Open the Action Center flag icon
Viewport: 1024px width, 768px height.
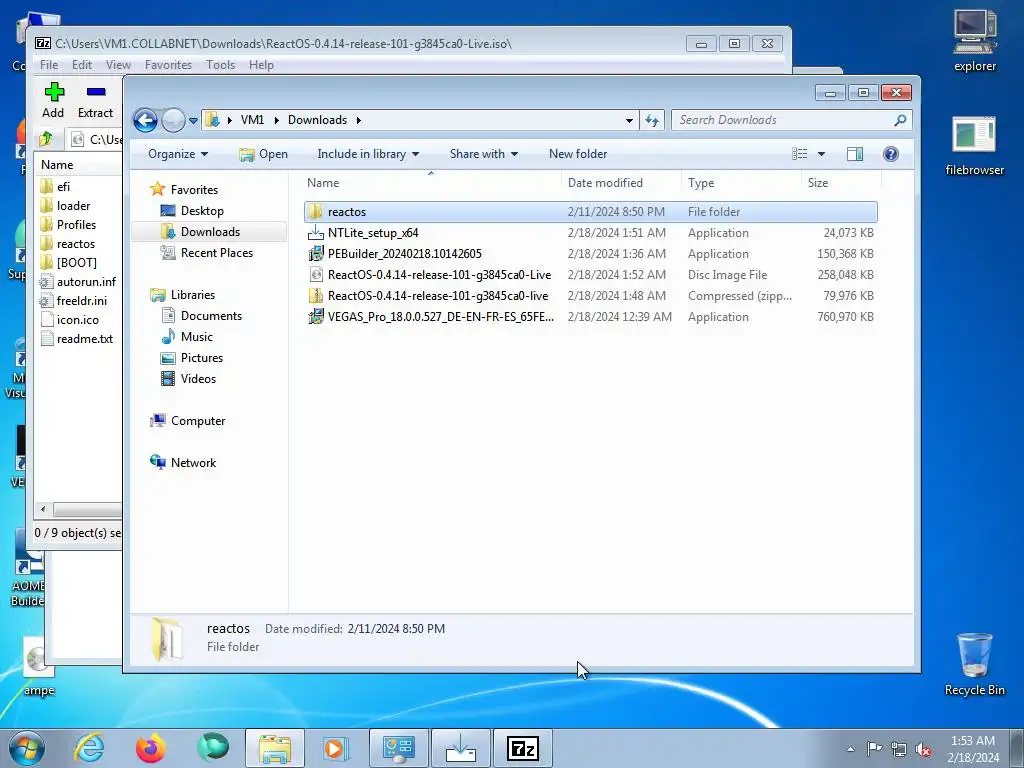(x=874, y=748)
